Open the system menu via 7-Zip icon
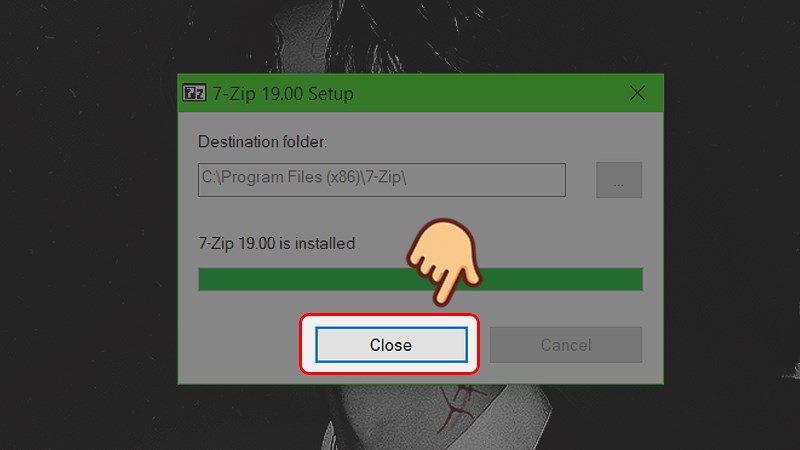The image size is (800, 450). coord(194,93)
